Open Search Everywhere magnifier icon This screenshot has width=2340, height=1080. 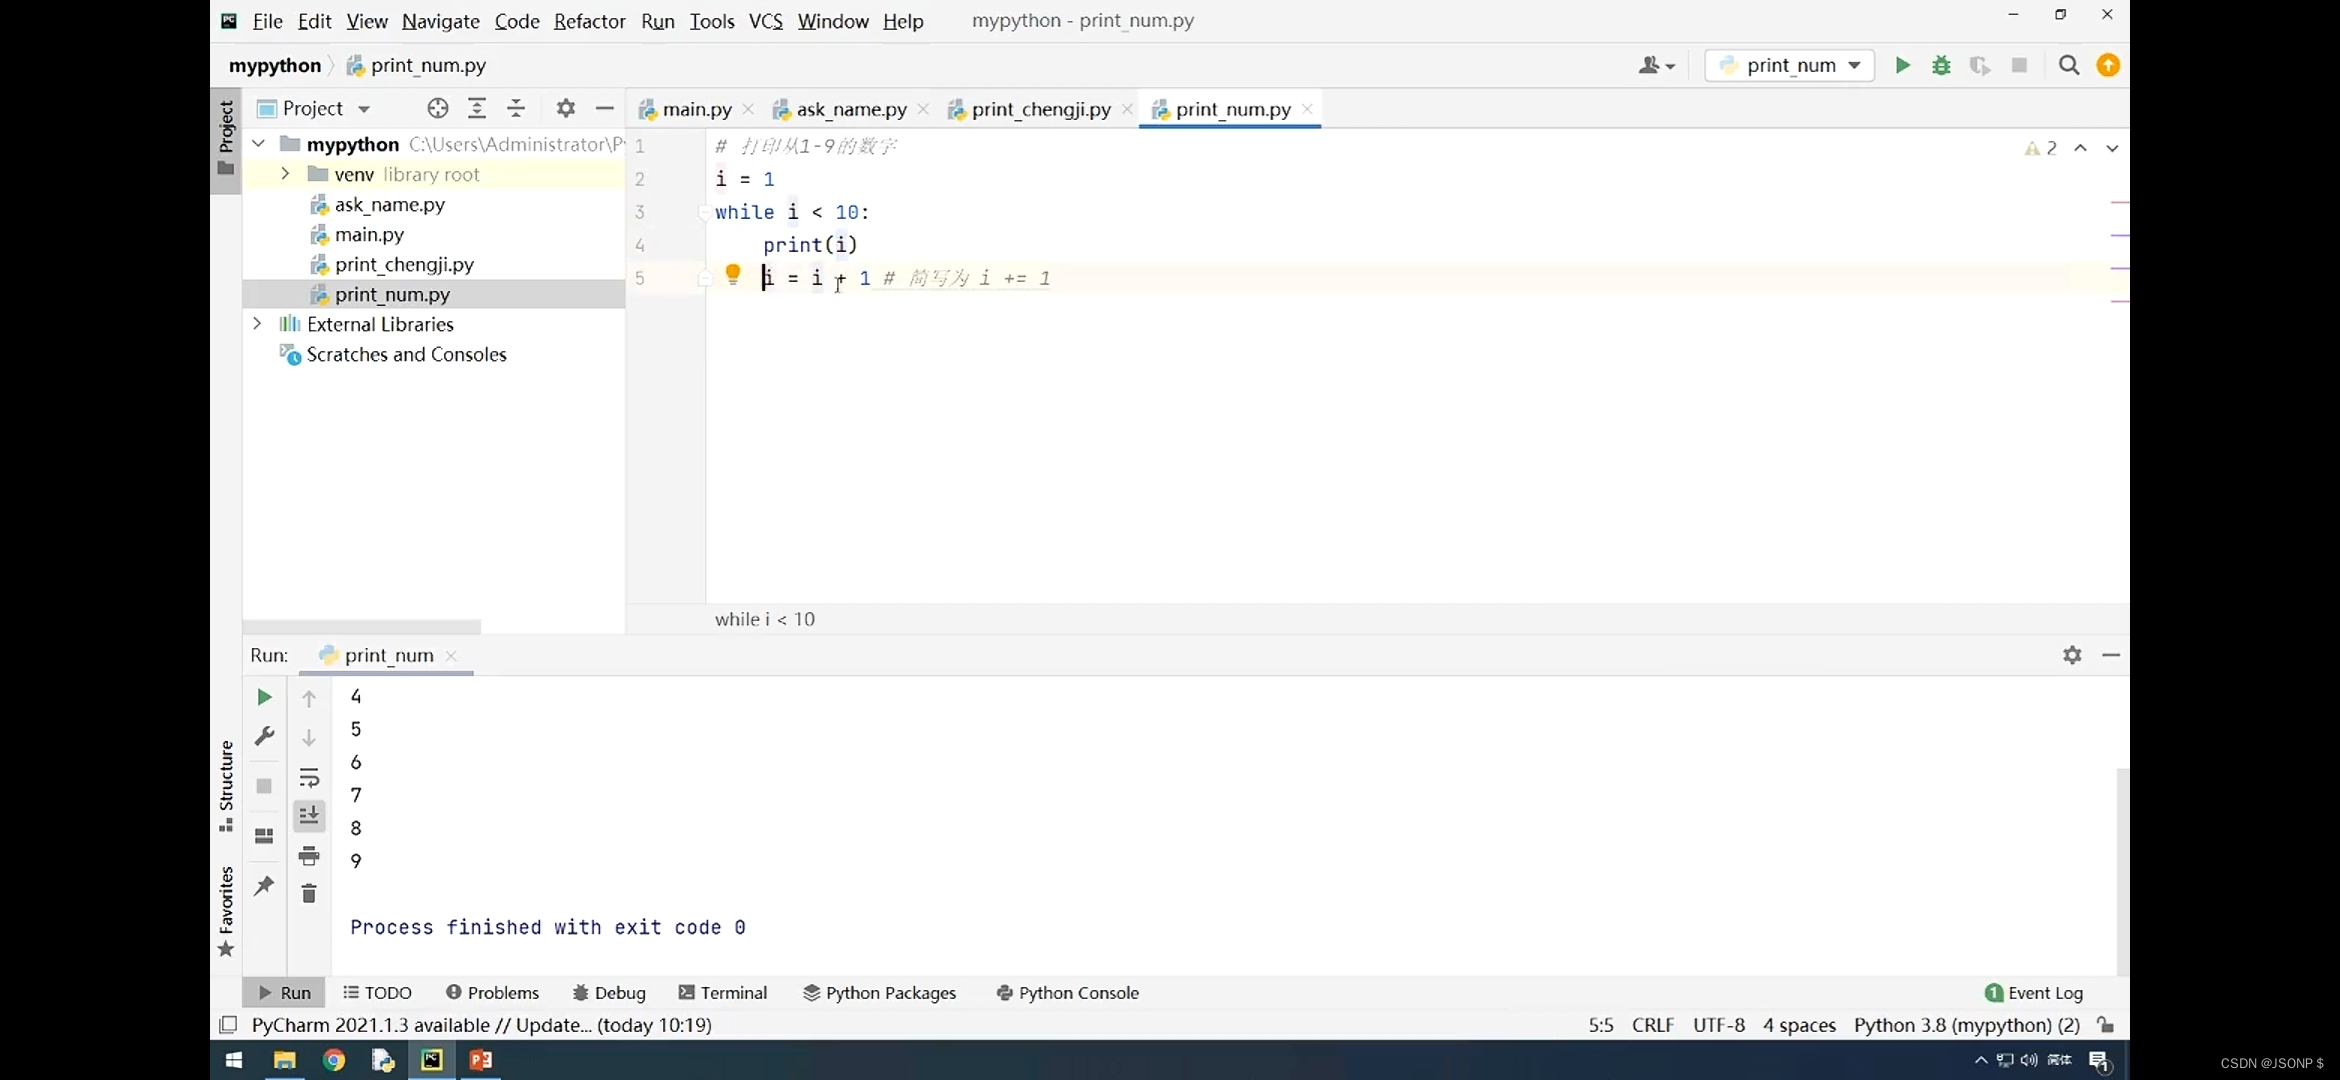tap(2069, 65)
